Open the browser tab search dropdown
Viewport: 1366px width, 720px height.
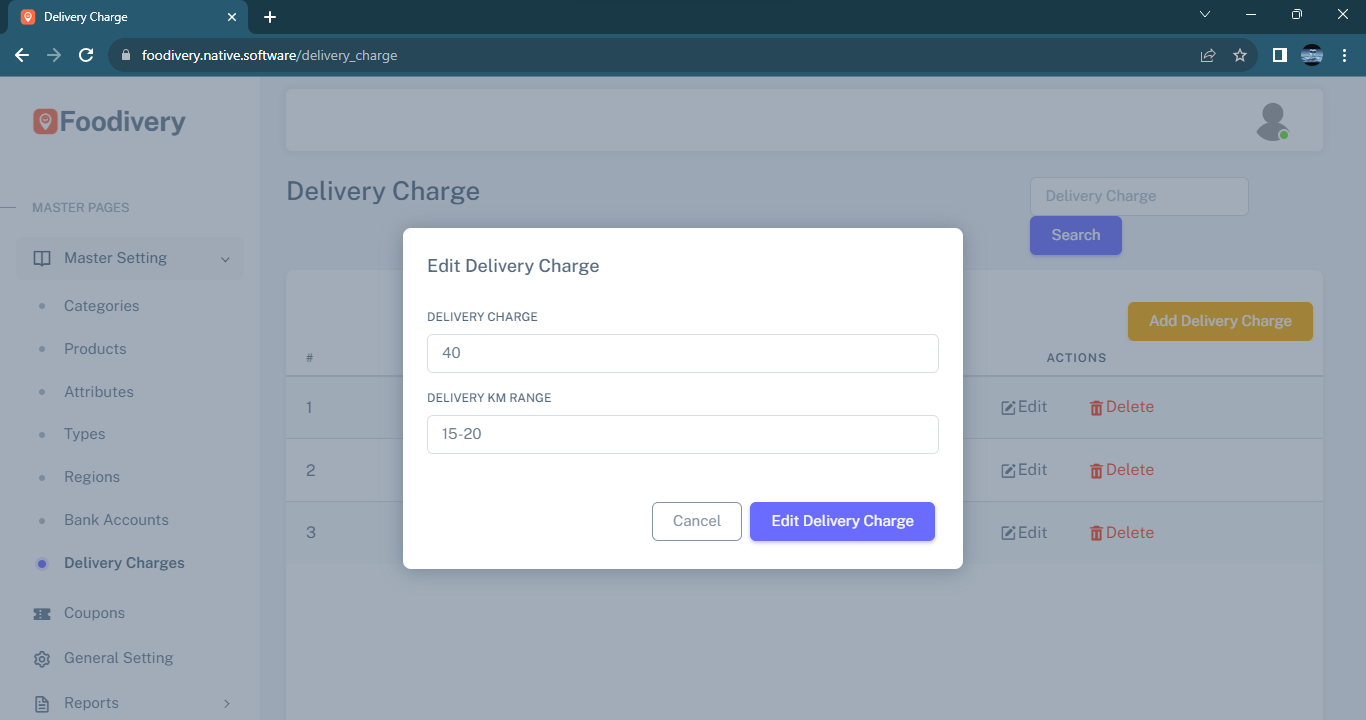pos(1205,15)
